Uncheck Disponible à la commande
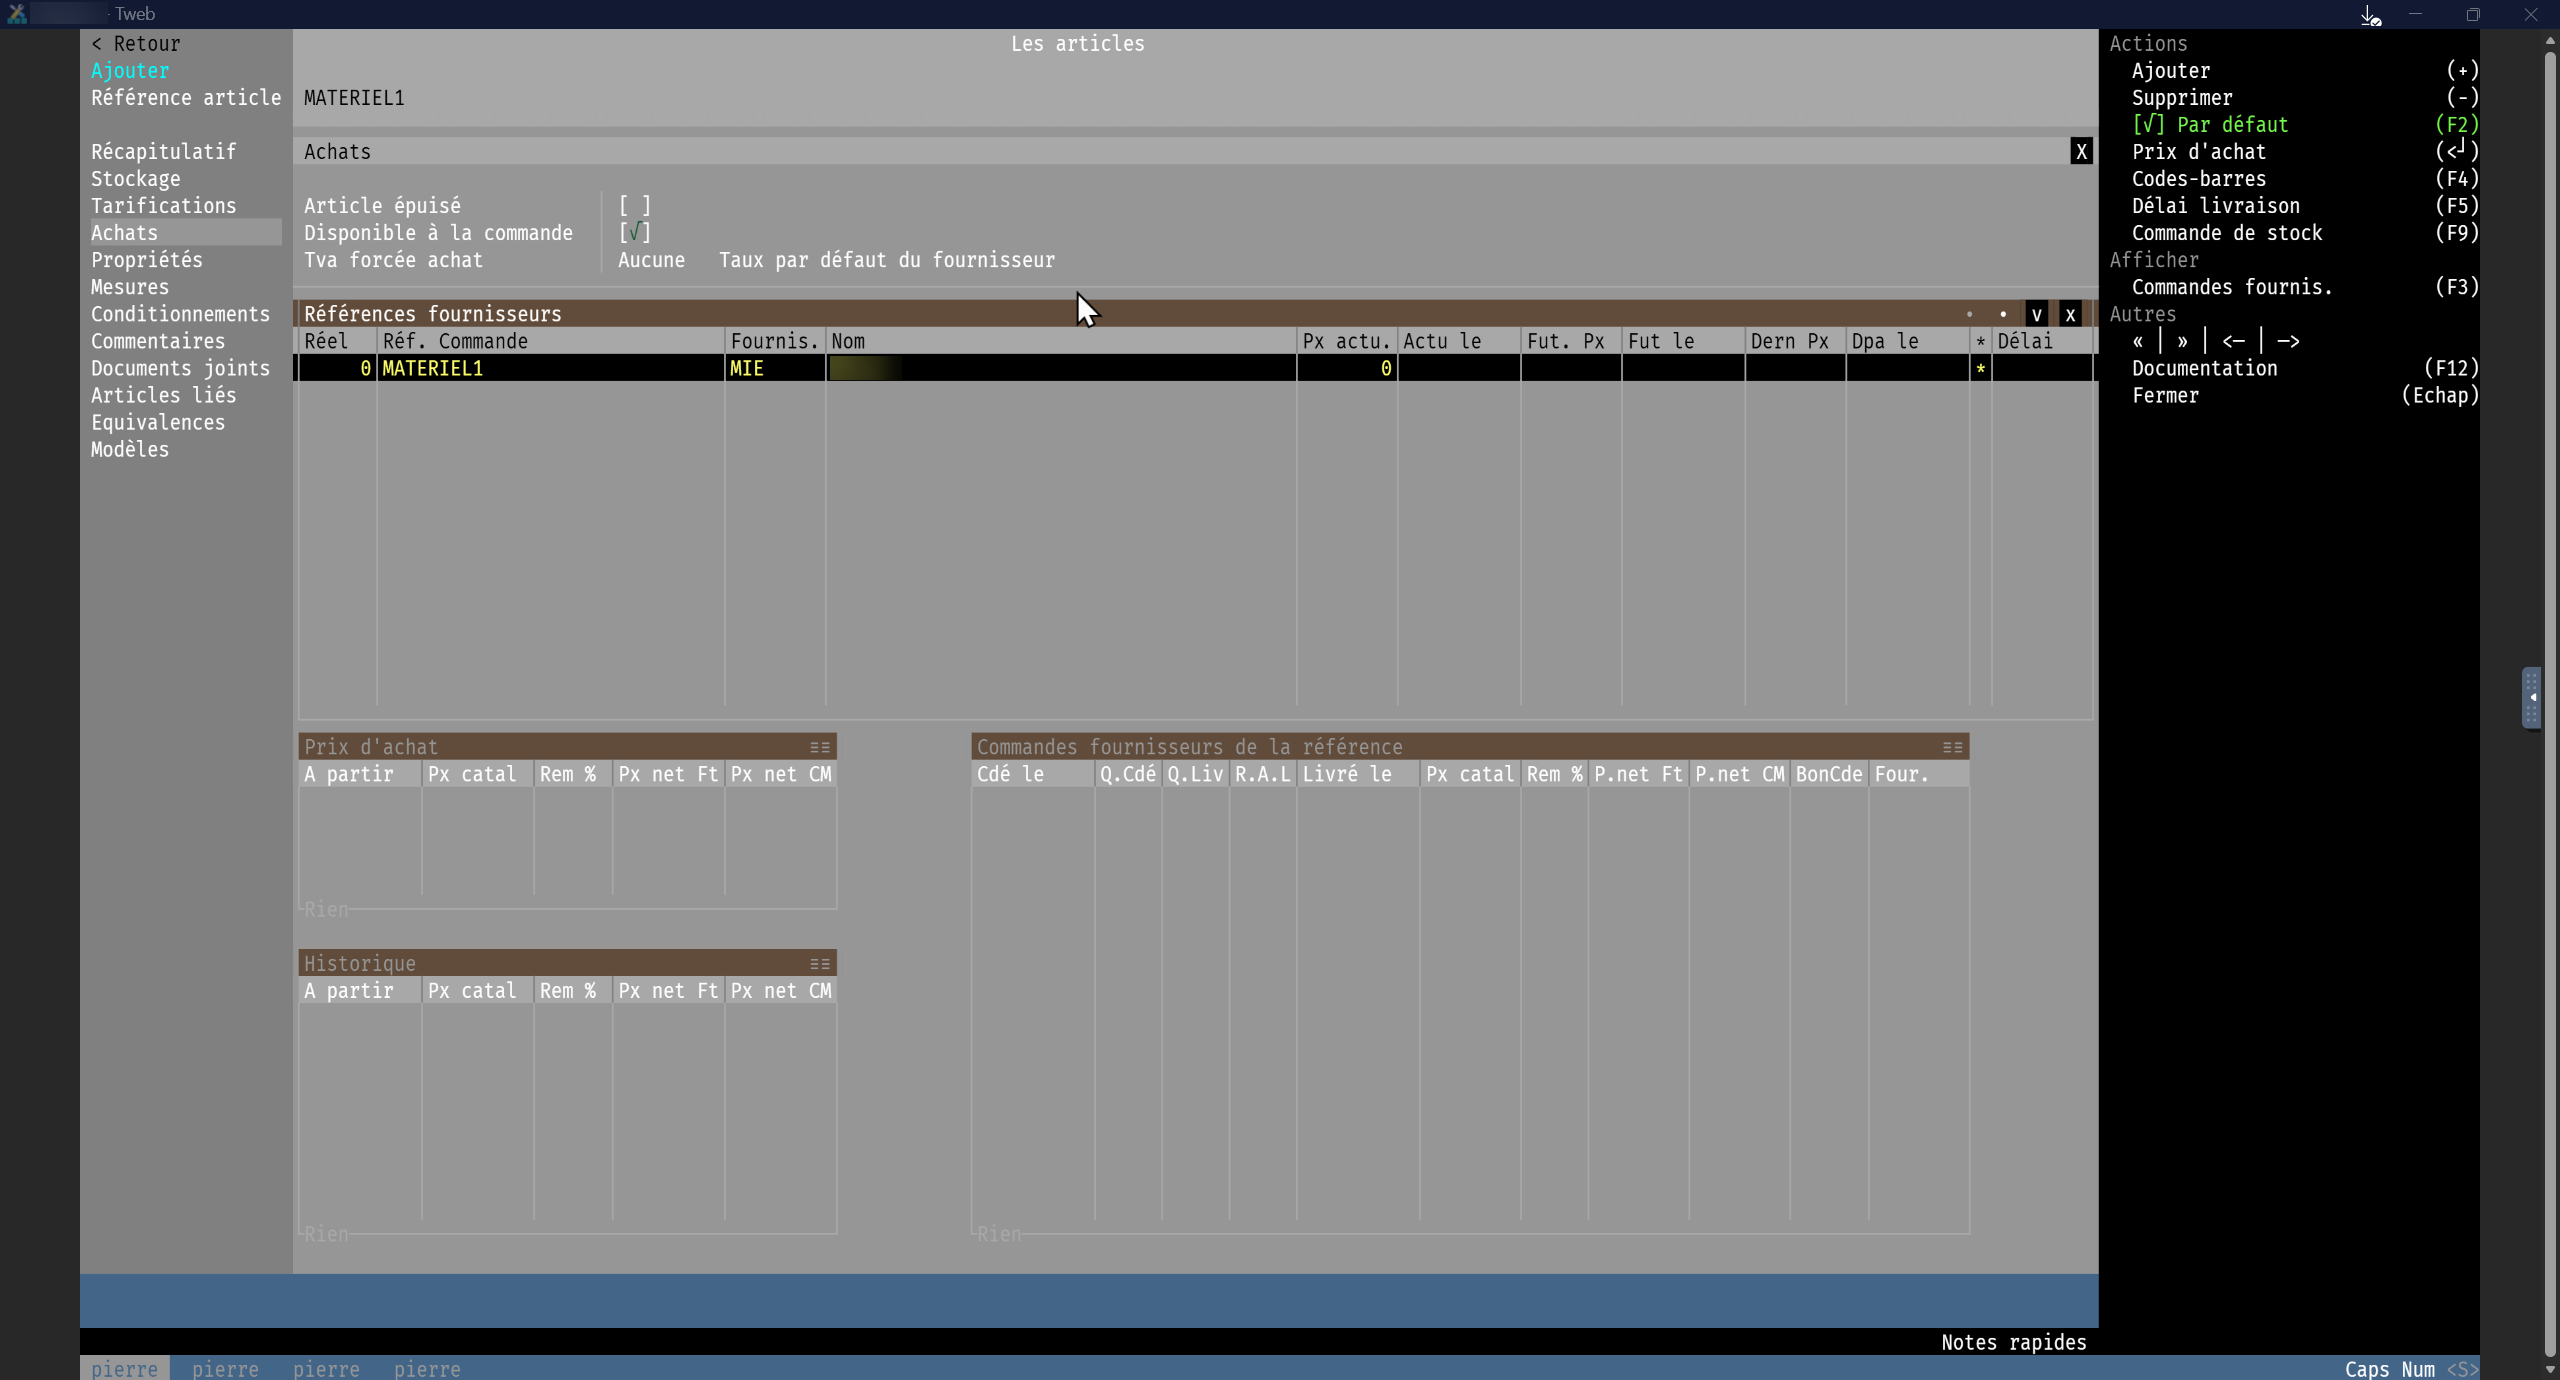Viewport: 2560px width, 1380px height. click(634, 233)
